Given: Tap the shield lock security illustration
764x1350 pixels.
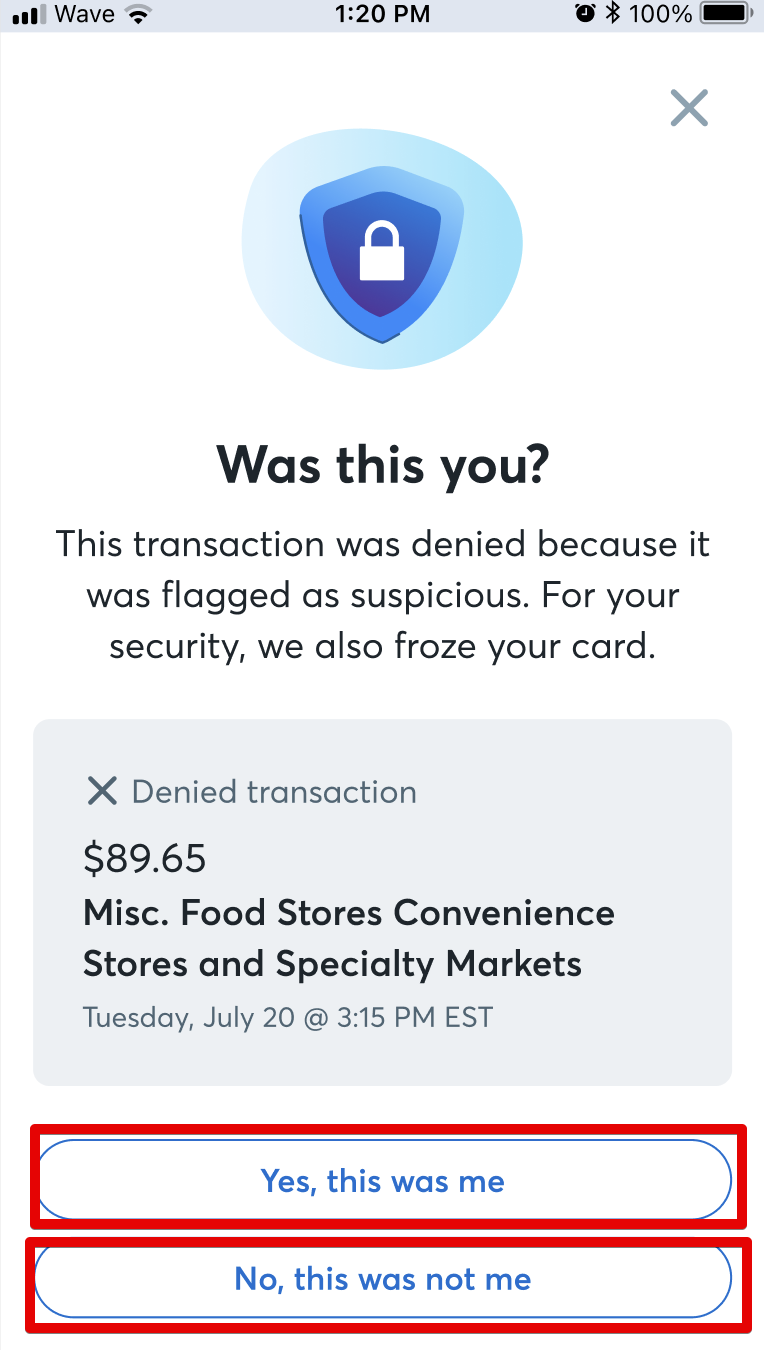Looking at the screenshot, I should pyautogui.click(x=382, y=249).
